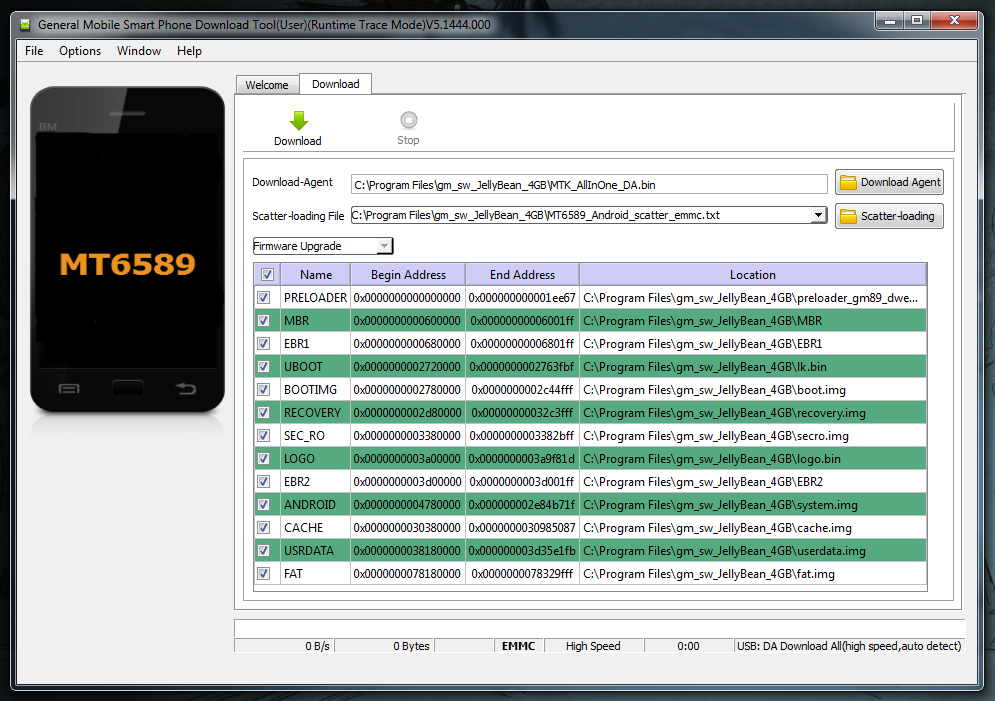
Task: Click the End Address column header
Action: [x=522, y=275]
